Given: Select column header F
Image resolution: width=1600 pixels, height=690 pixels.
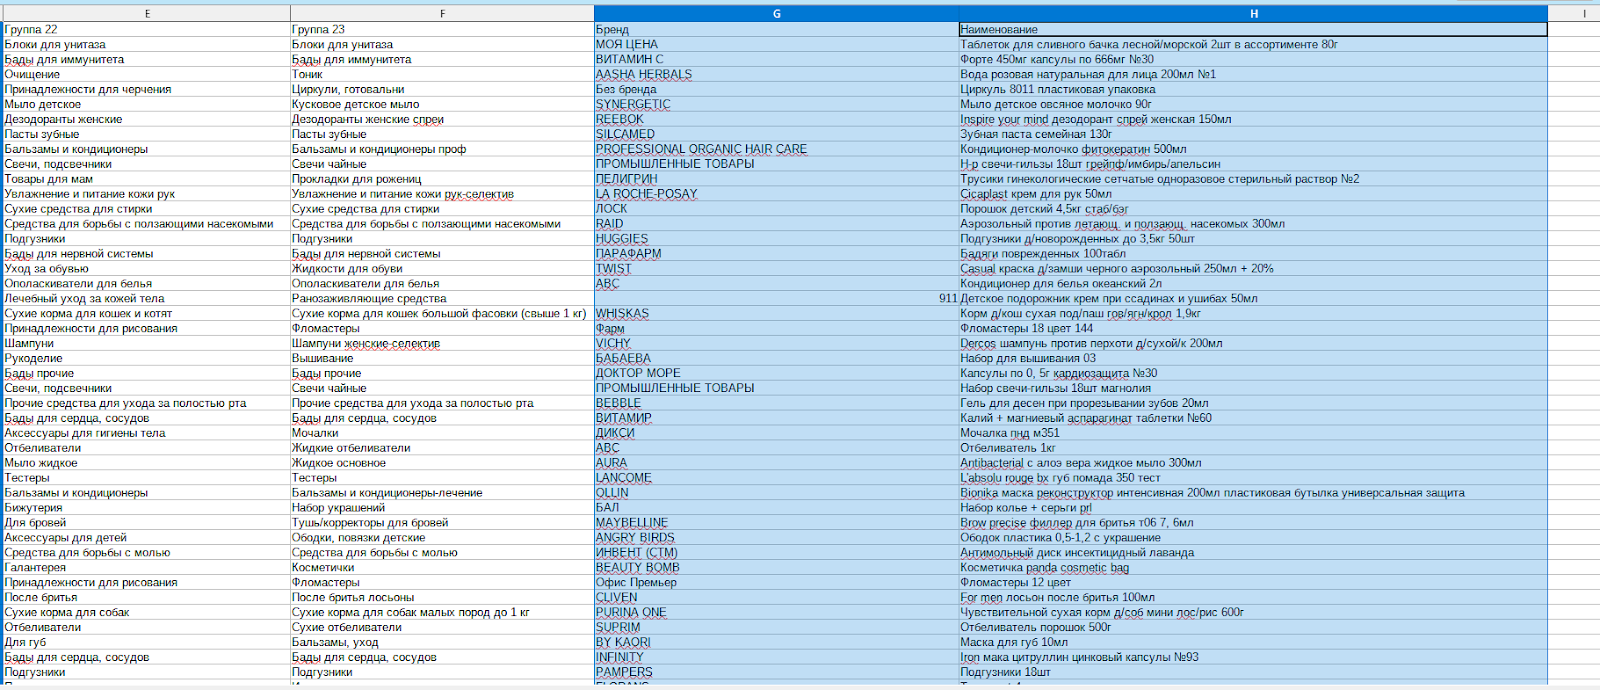Looking at the screenshot, I should [x=443, y=14].
